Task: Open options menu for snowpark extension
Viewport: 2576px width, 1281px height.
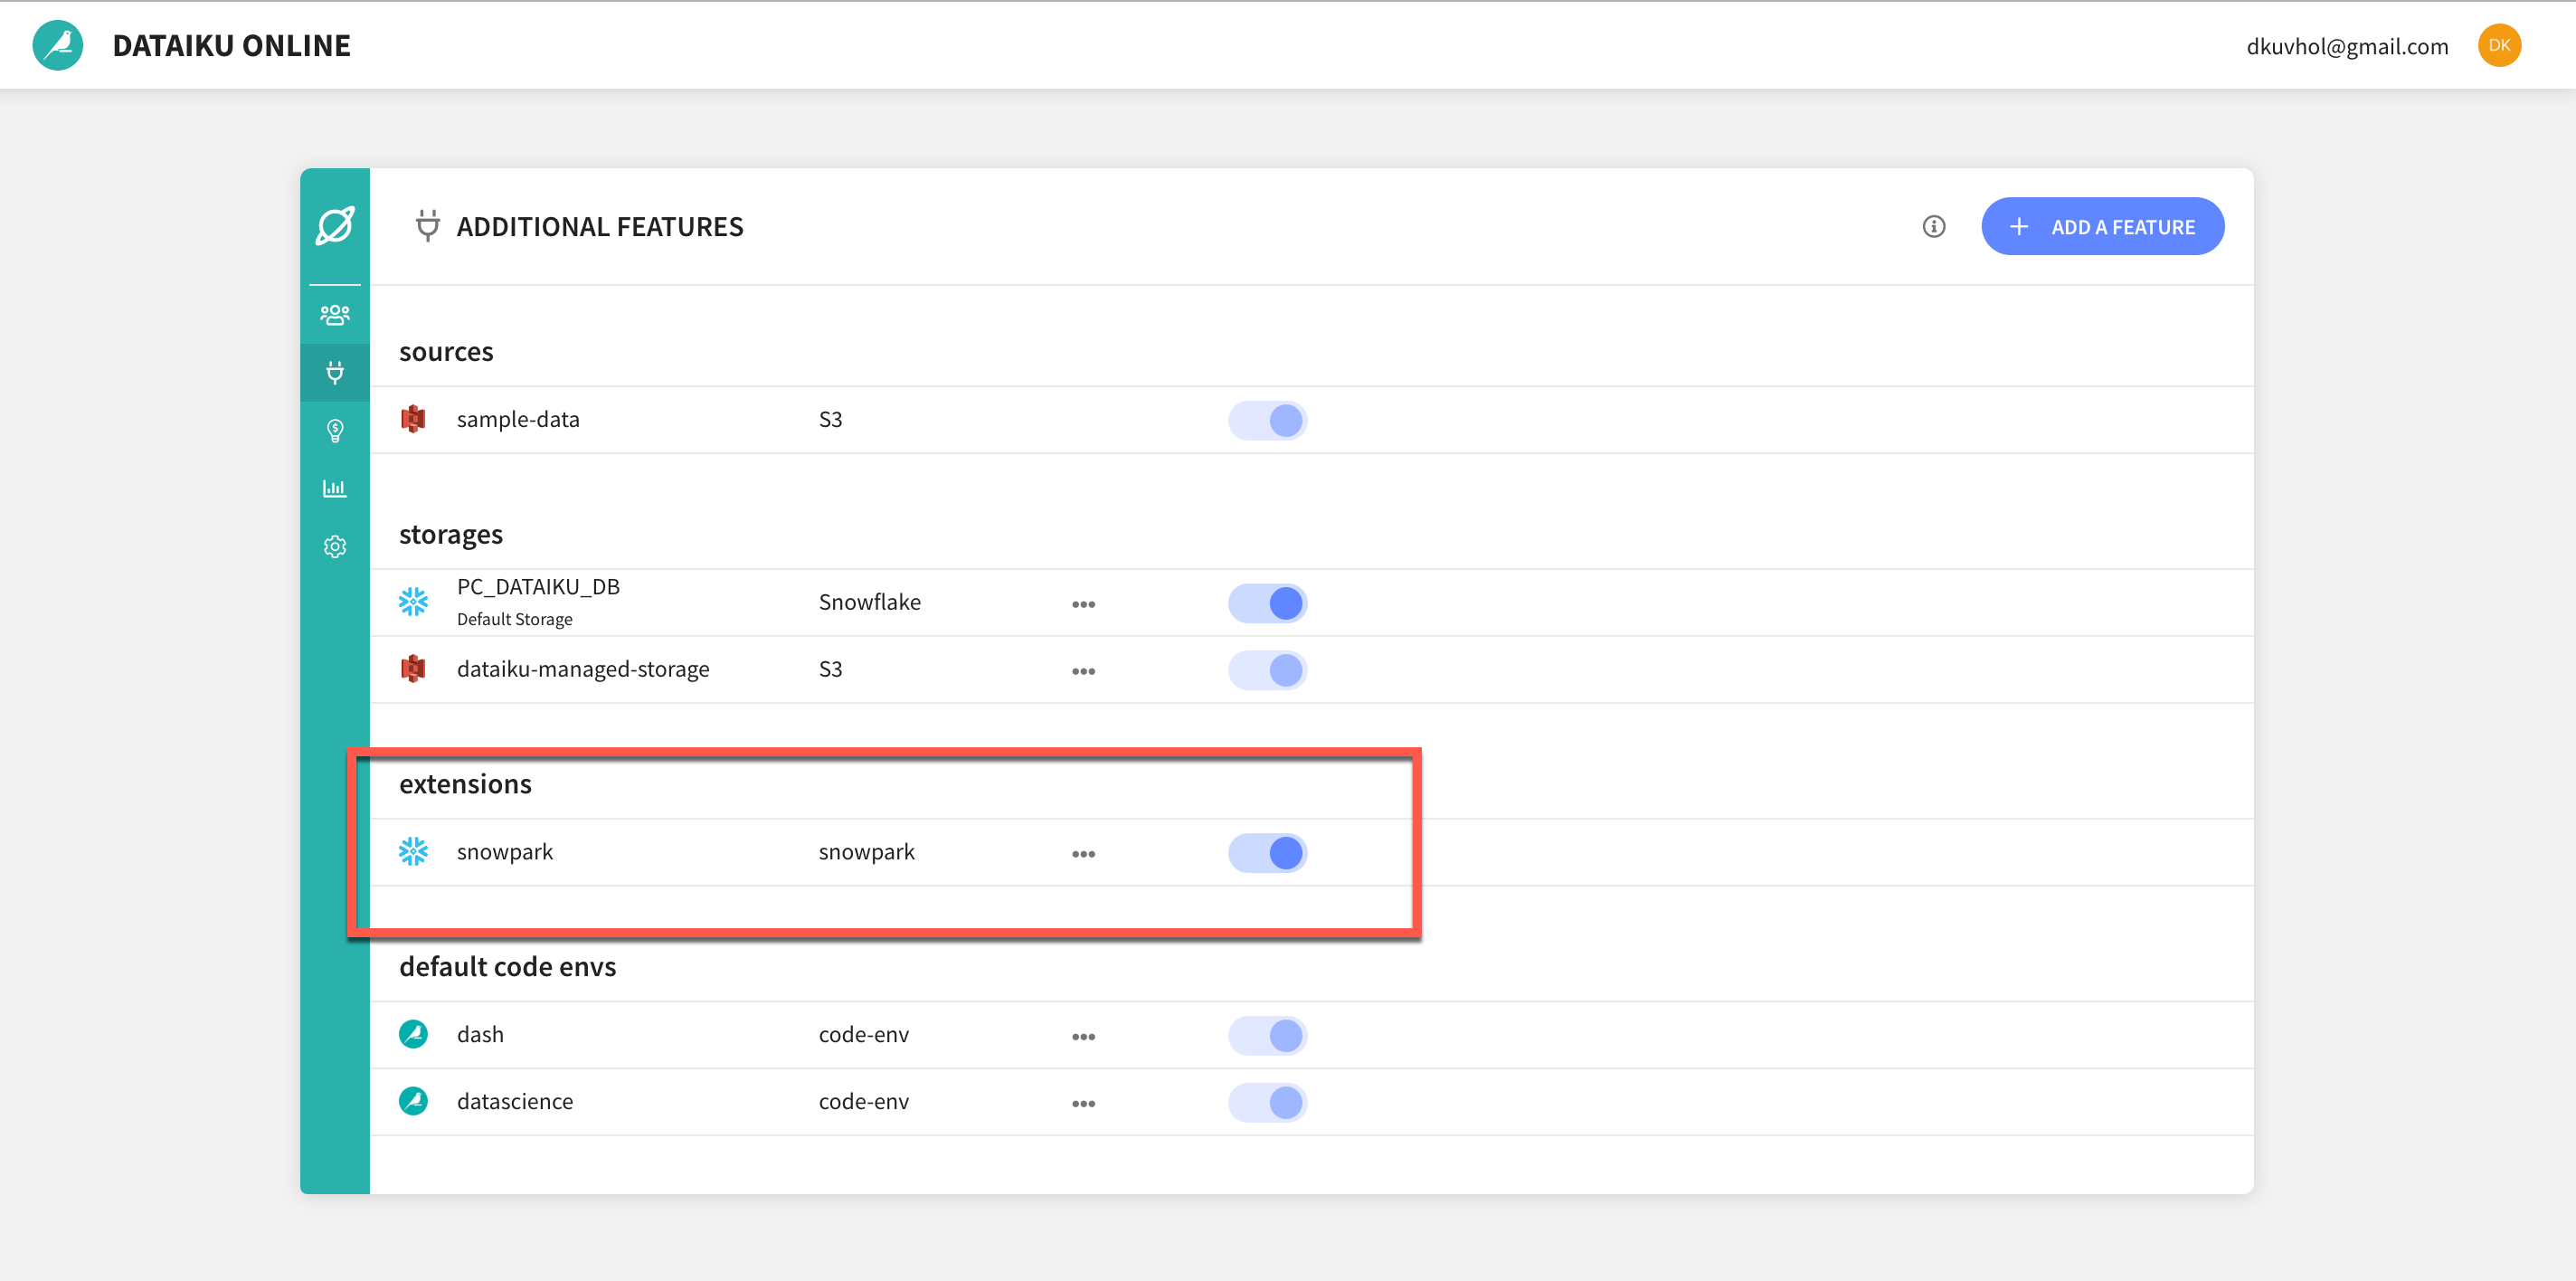Action: click(1083, 854)
